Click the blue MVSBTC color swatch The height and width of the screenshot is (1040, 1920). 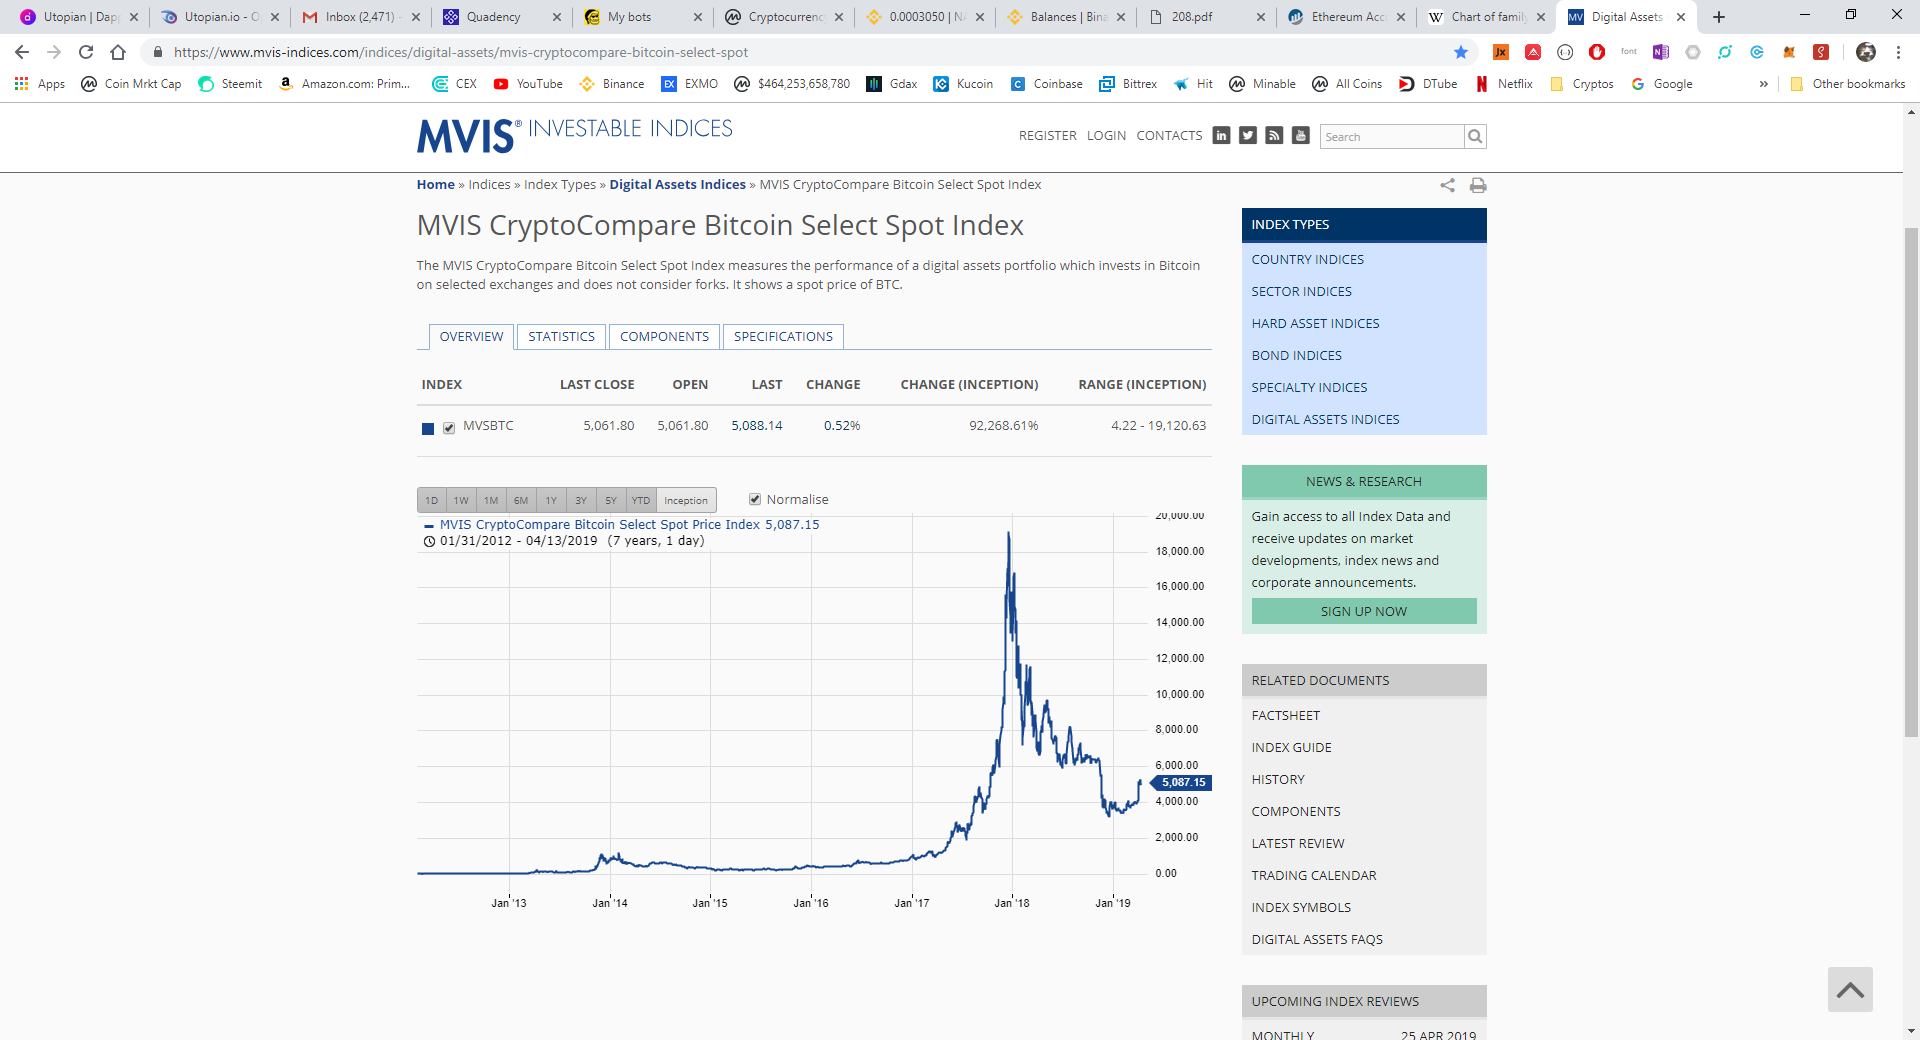[428, 428]
